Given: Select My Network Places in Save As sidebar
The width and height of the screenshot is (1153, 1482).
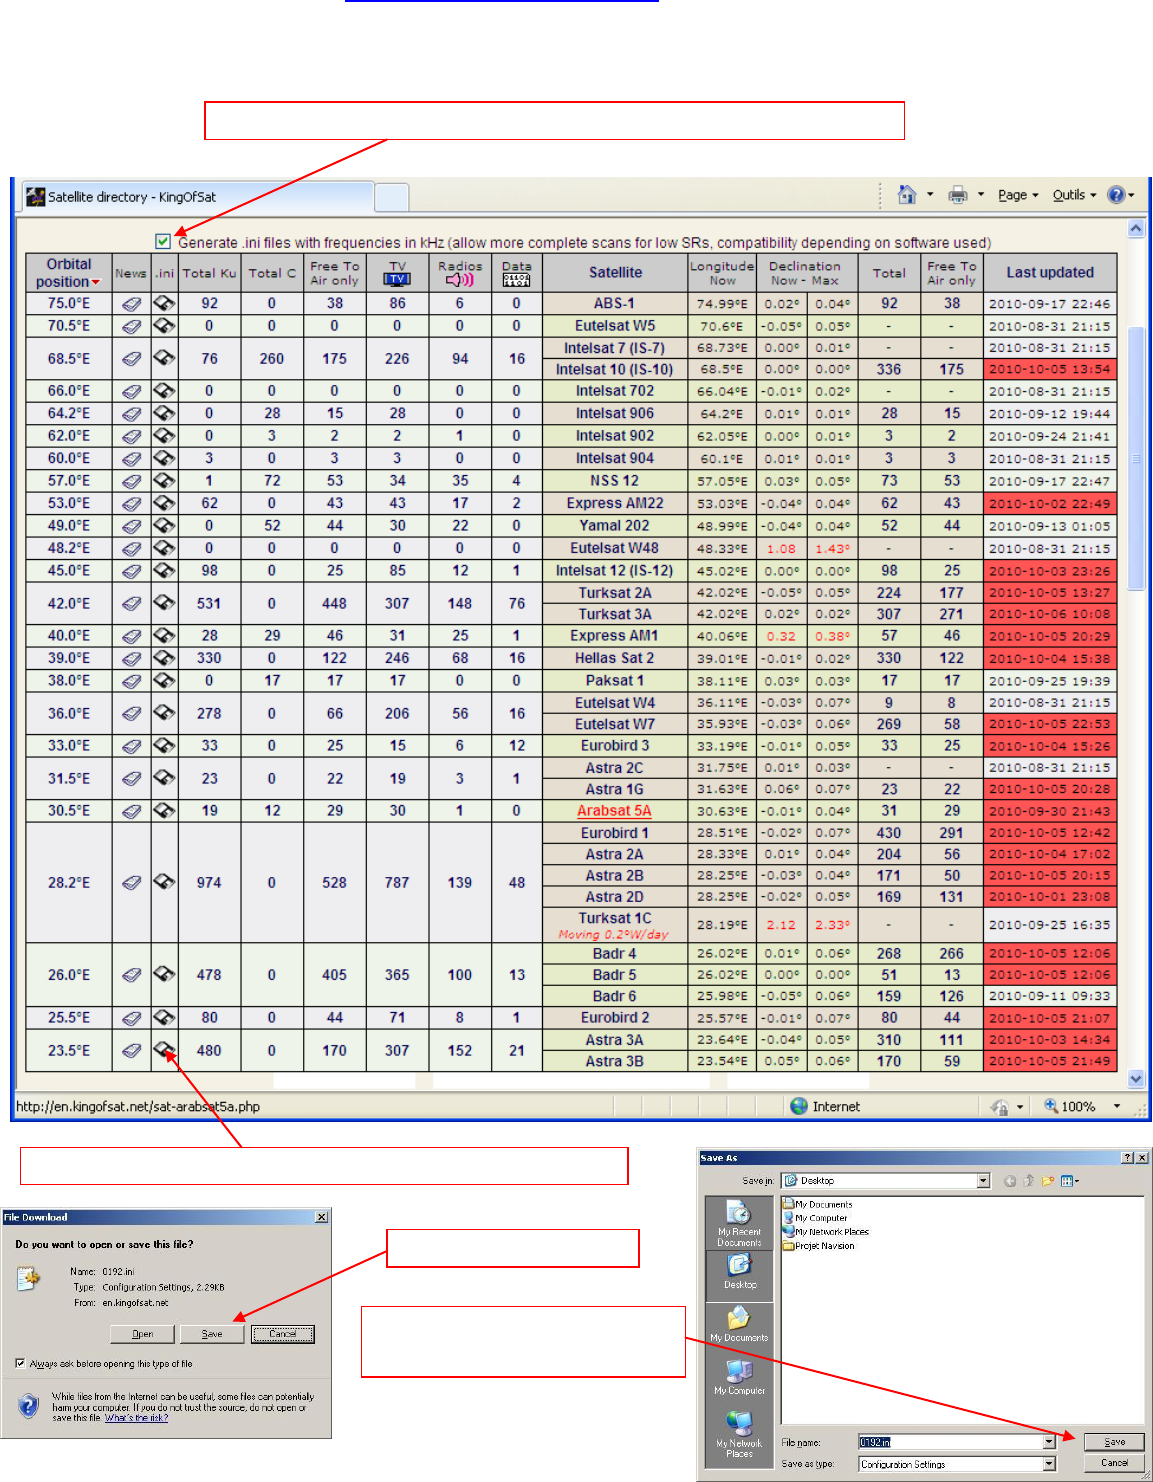Looking at the screenshot, I should click(739, 1435).
